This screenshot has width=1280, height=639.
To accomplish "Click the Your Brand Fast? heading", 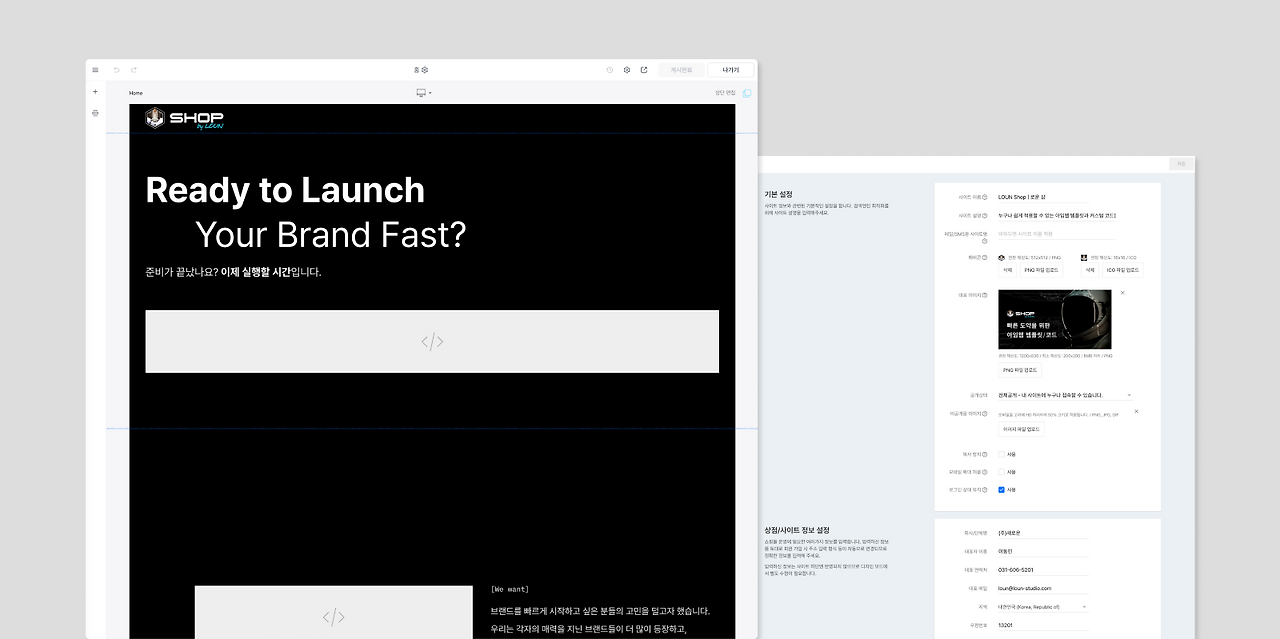I will (331, 235).
